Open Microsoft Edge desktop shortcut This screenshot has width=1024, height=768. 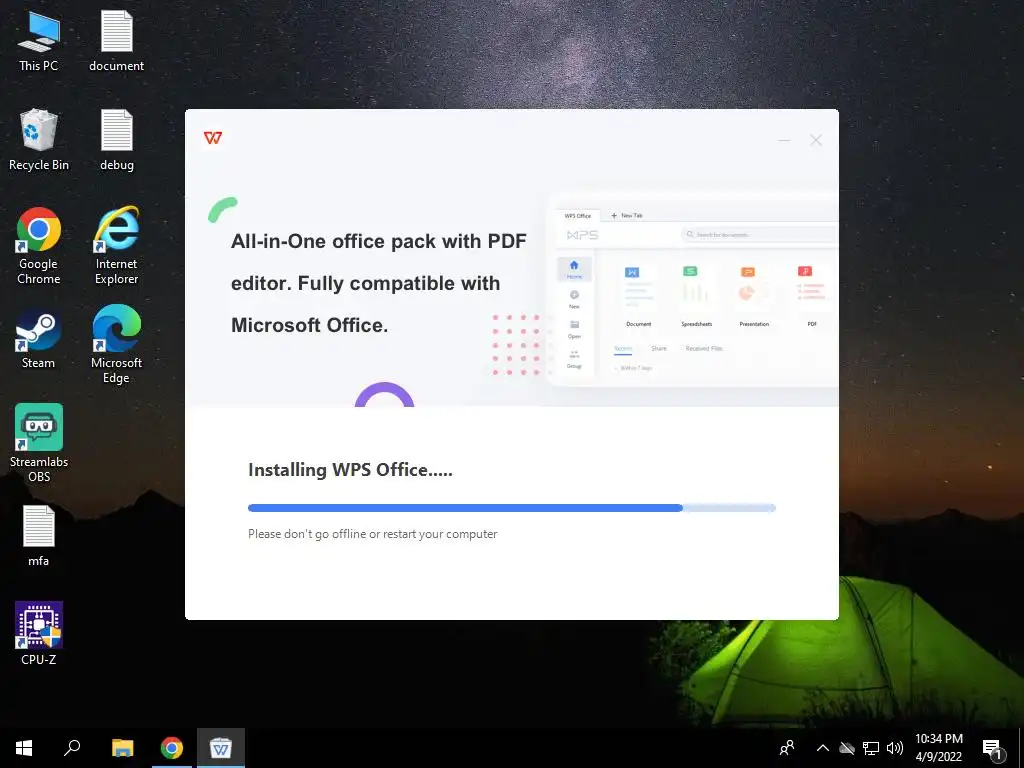point(116,344)
